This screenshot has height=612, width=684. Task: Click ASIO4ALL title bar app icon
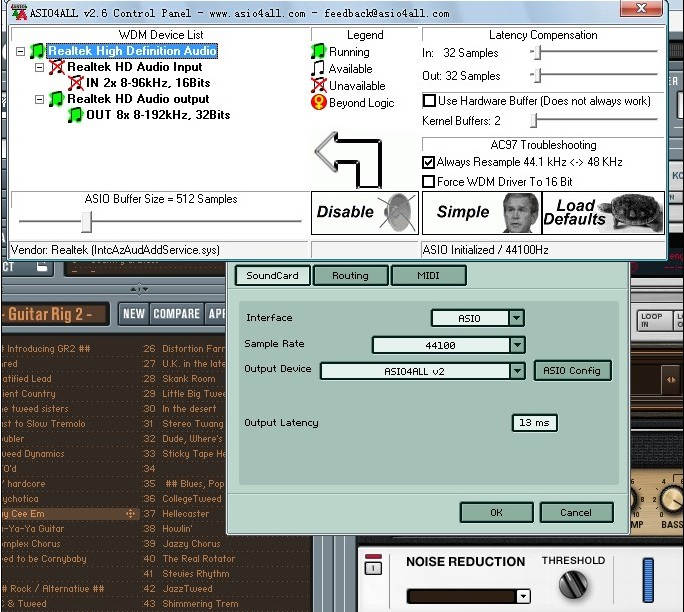19,12
